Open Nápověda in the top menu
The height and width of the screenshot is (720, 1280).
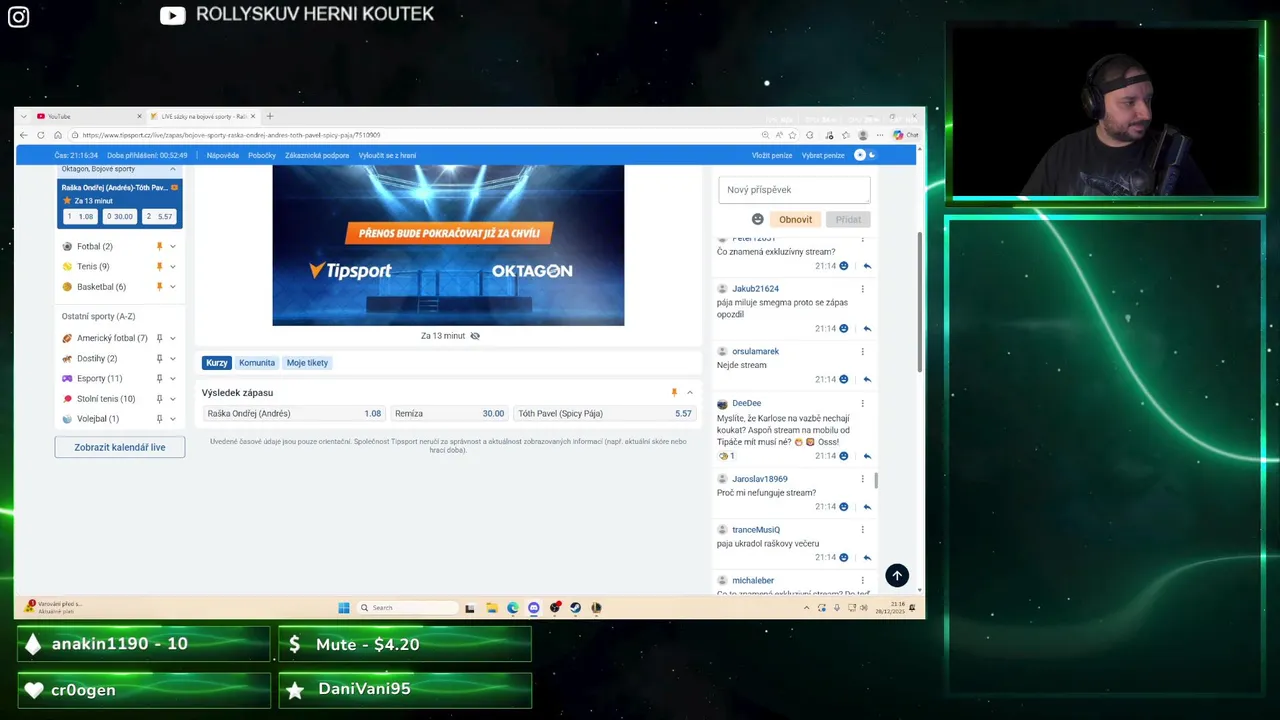(x=223, y=155)
